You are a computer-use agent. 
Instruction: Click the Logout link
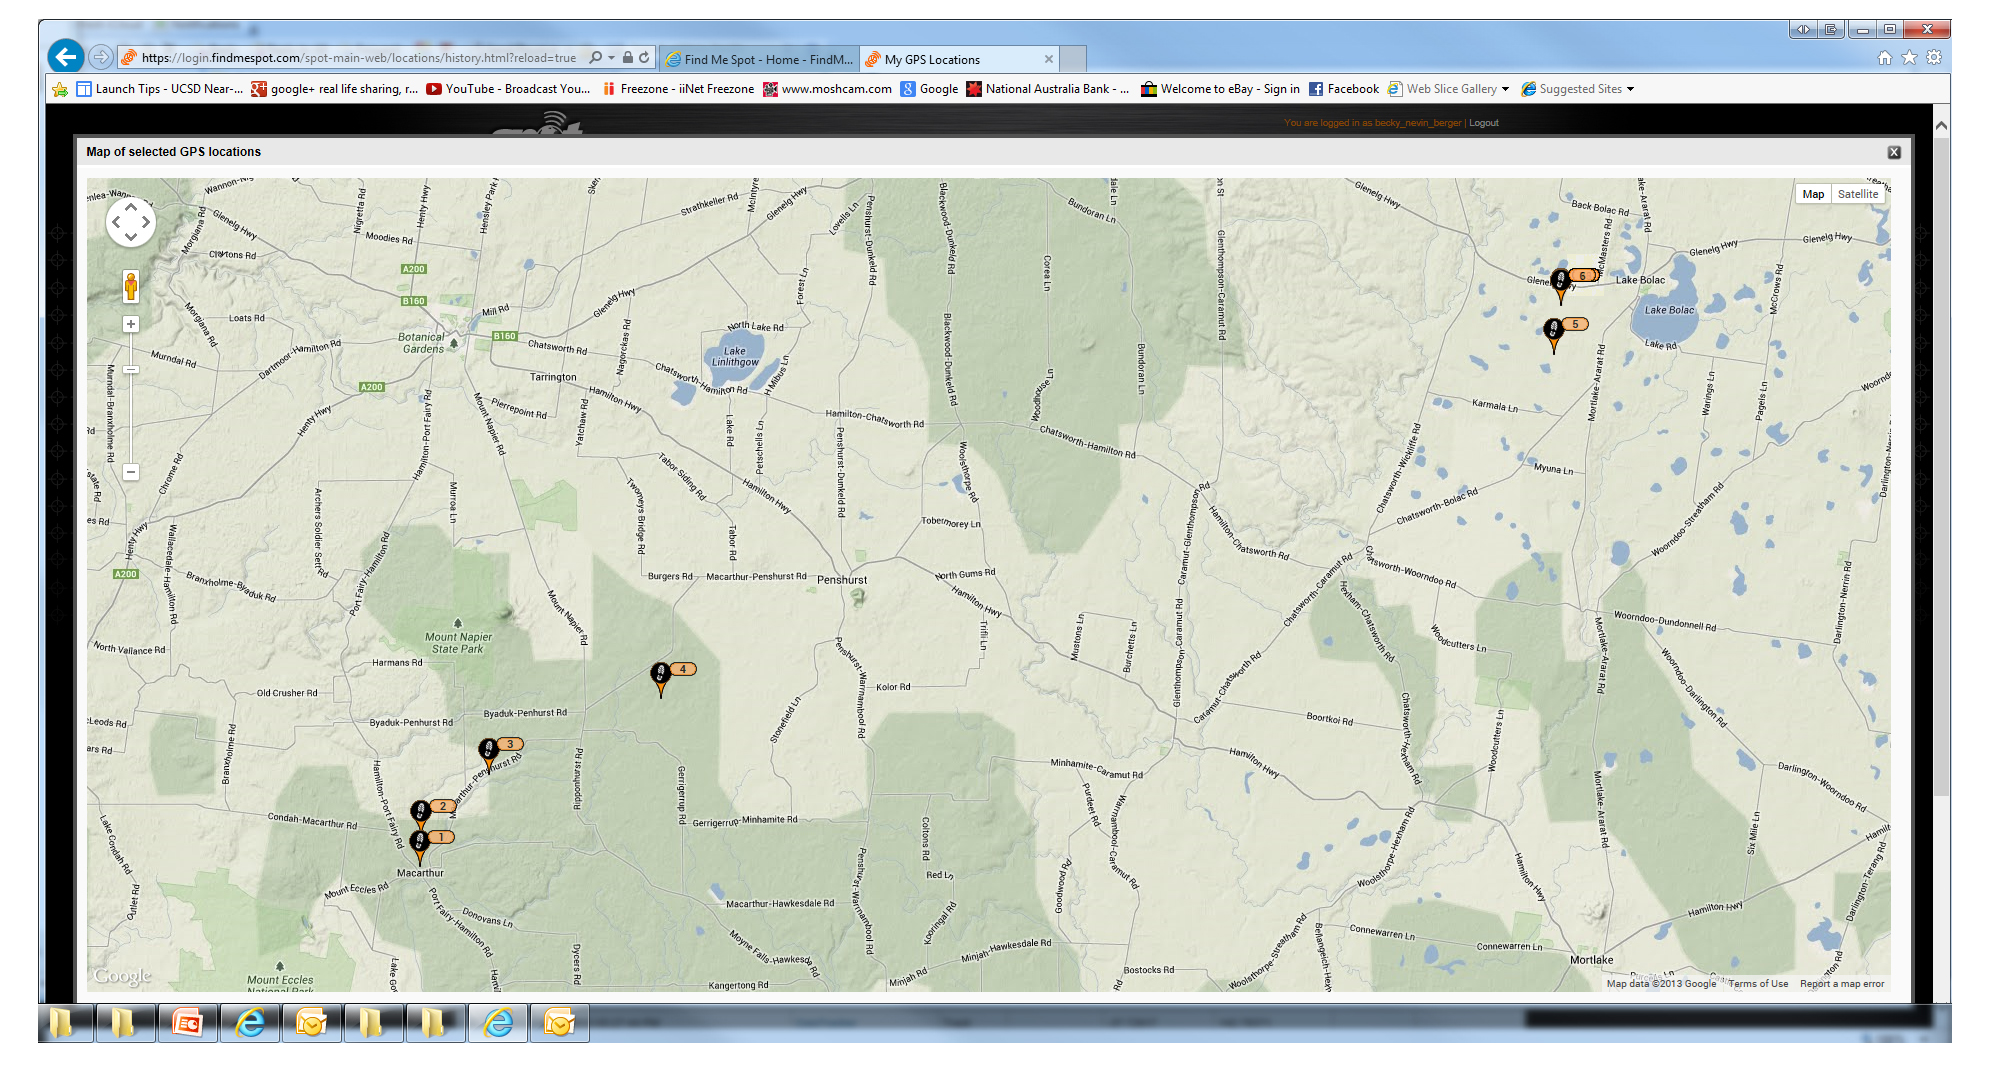(x=1483, y=123)
